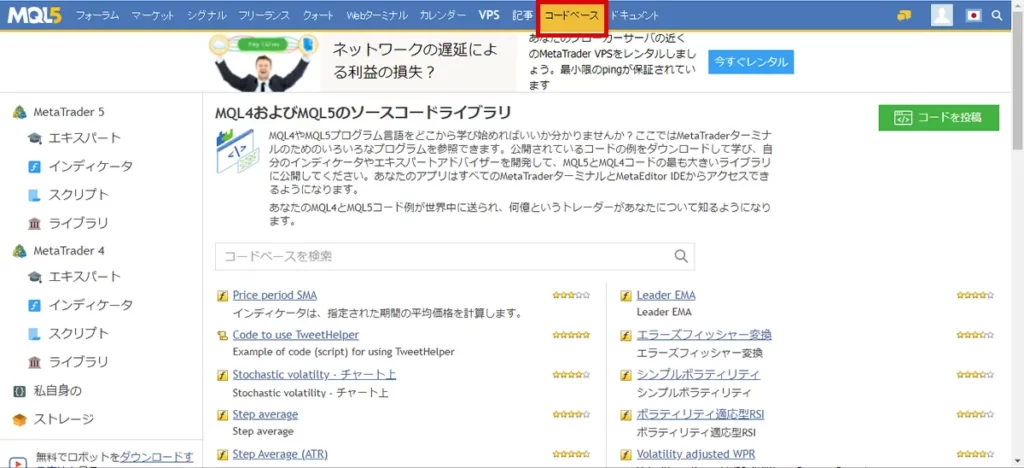Image resolution: width=1024 pixels, height=468 pixels.
Task: Open the user profile avatar
Action: tap(941, 15)
